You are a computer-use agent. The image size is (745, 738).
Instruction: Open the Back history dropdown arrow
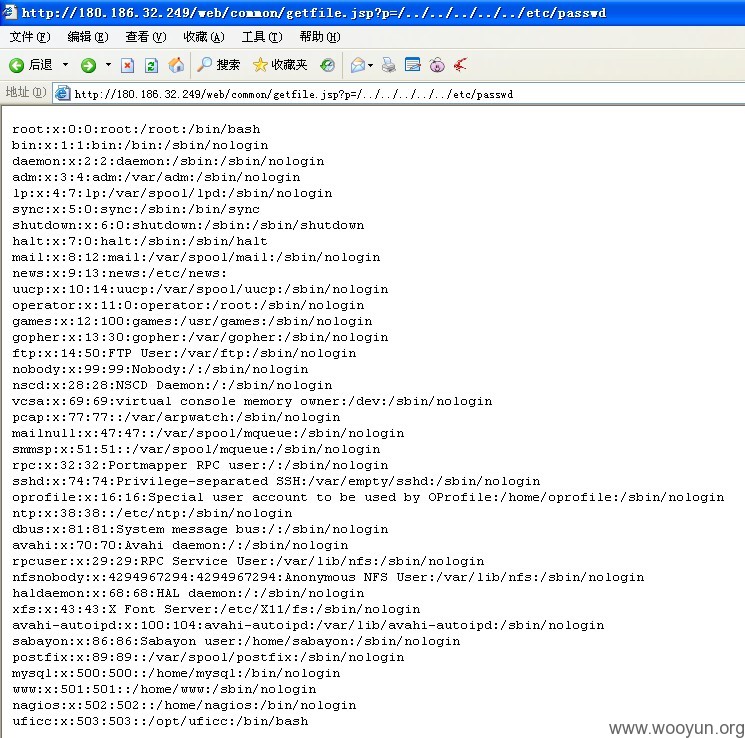pos(66,65)
